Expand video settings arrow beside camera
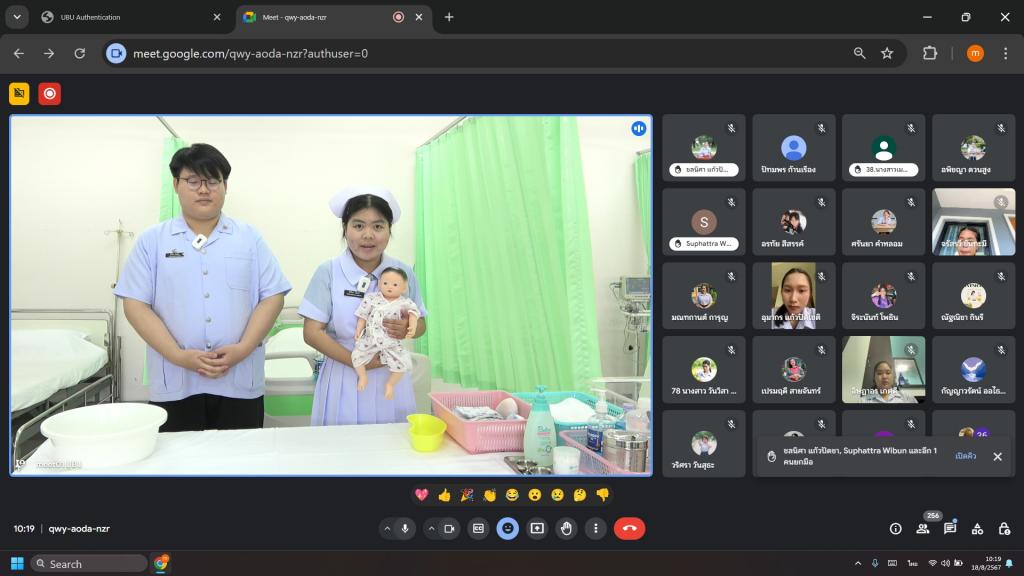 point(431,529)
